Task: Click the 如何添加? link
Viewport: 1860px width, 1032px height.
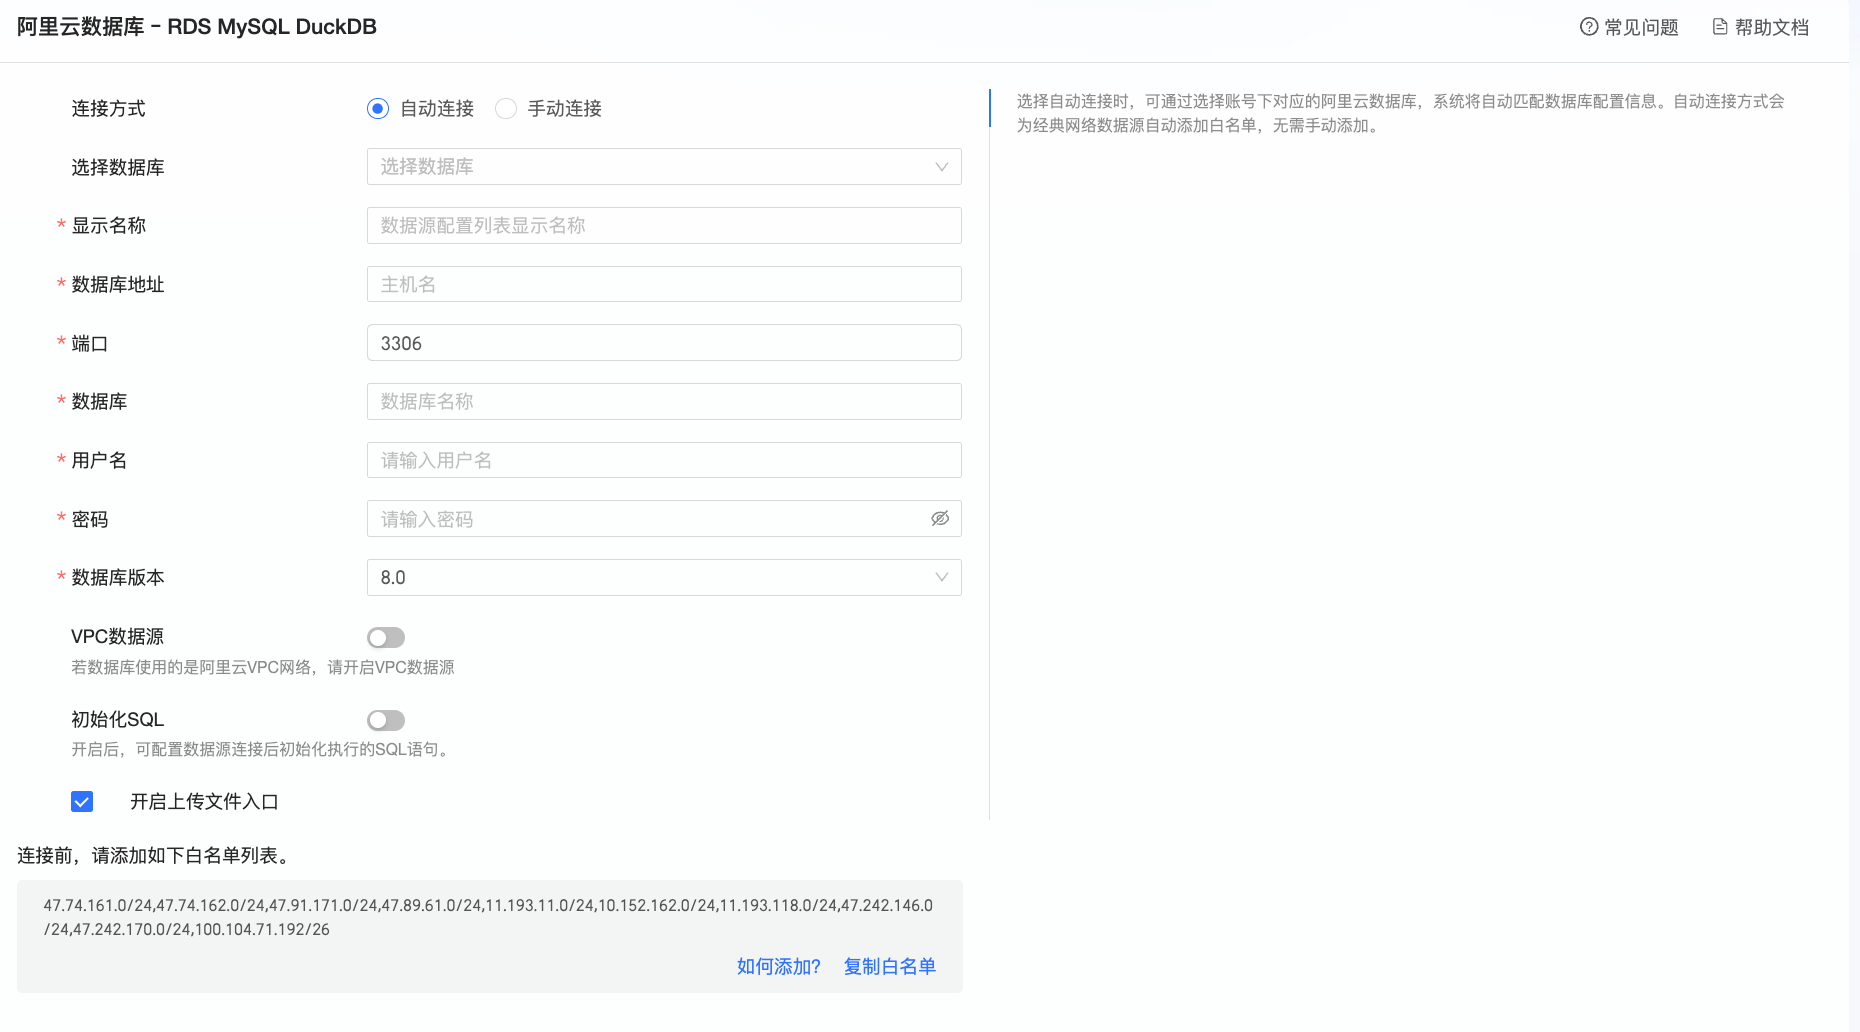Action: [x=778, y=966]
